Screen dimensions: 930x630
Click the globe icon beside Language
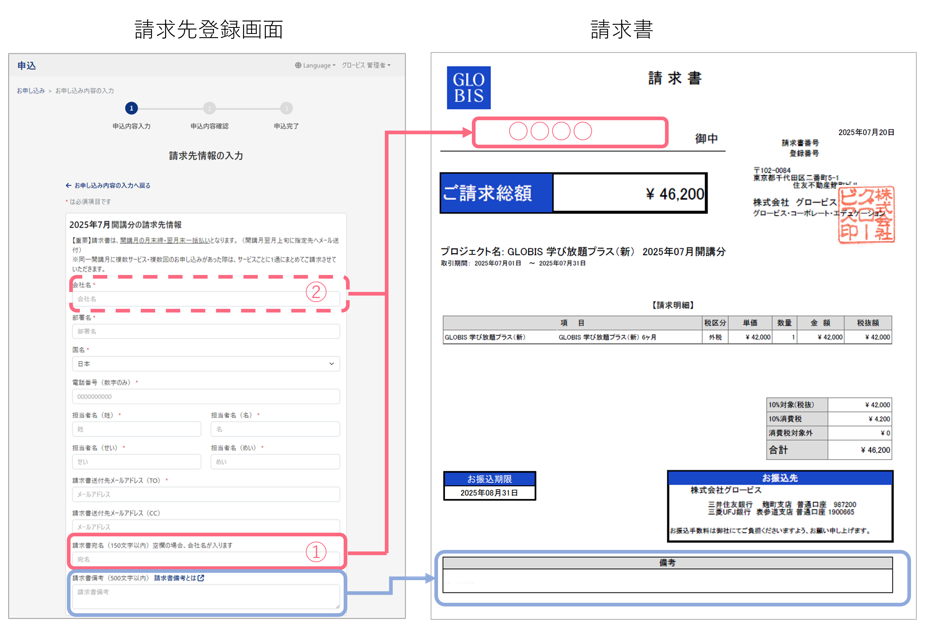click(298, 65)
